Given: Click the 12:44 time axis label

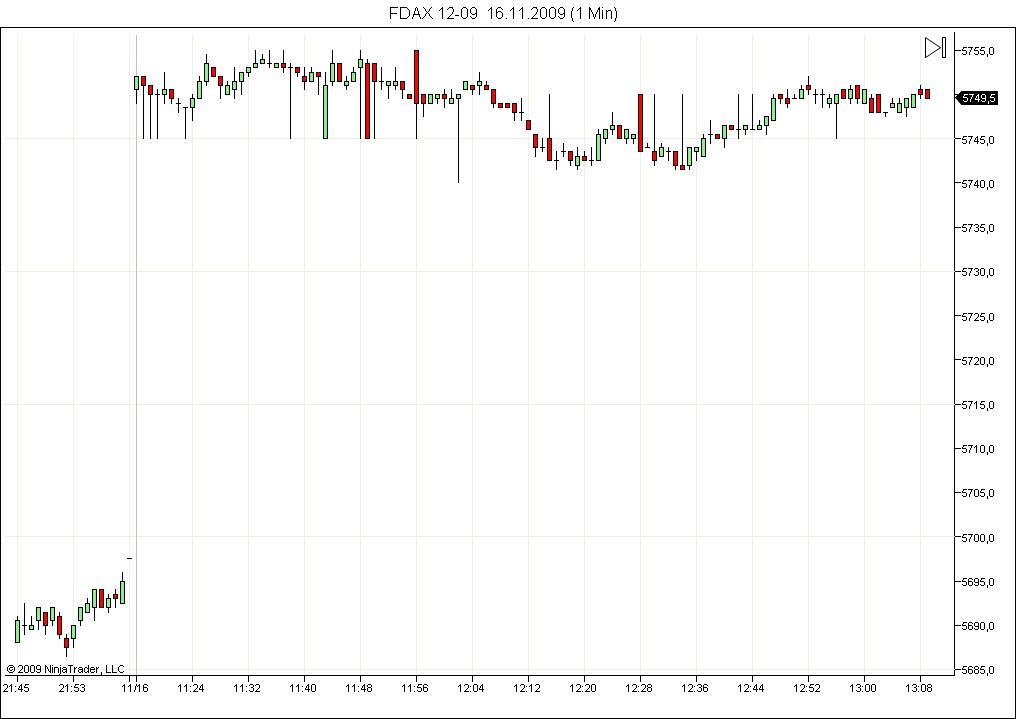Looking at the screenshot, I should point(750,688).
